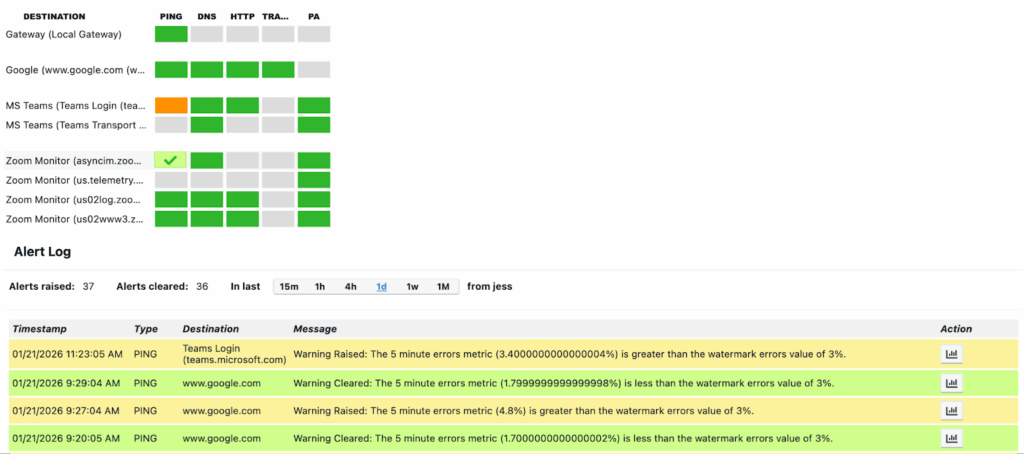The image size is (1024, 454).
Task: Sort alerts by Type column
Action: [x=146, y=329]
